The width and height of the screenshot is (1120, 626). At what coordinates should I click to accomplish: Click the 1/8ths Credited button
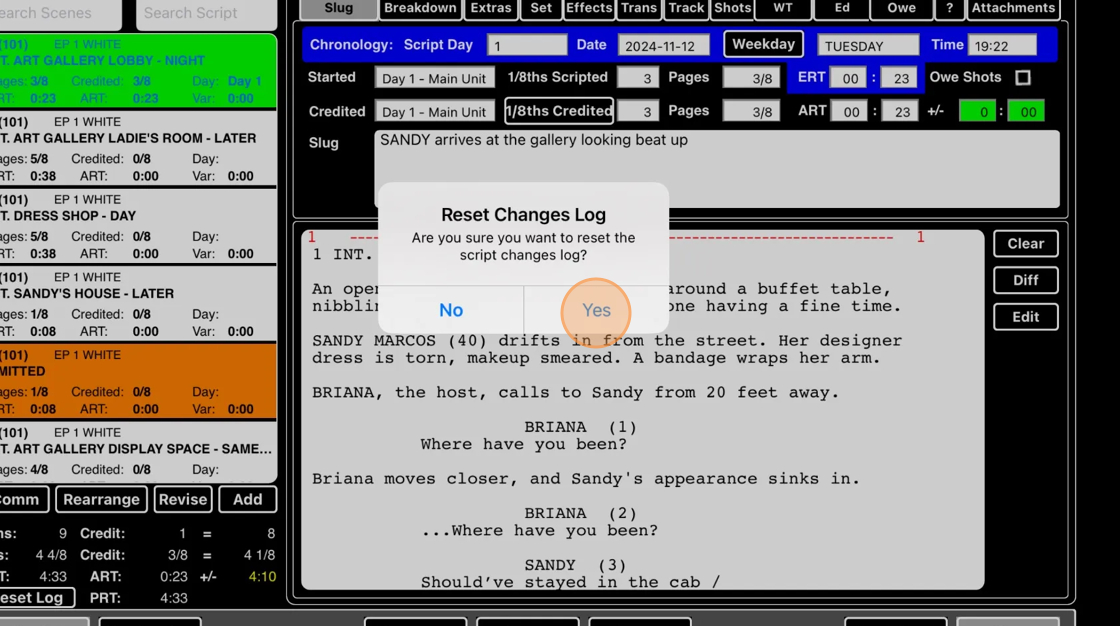pos(558,111)
